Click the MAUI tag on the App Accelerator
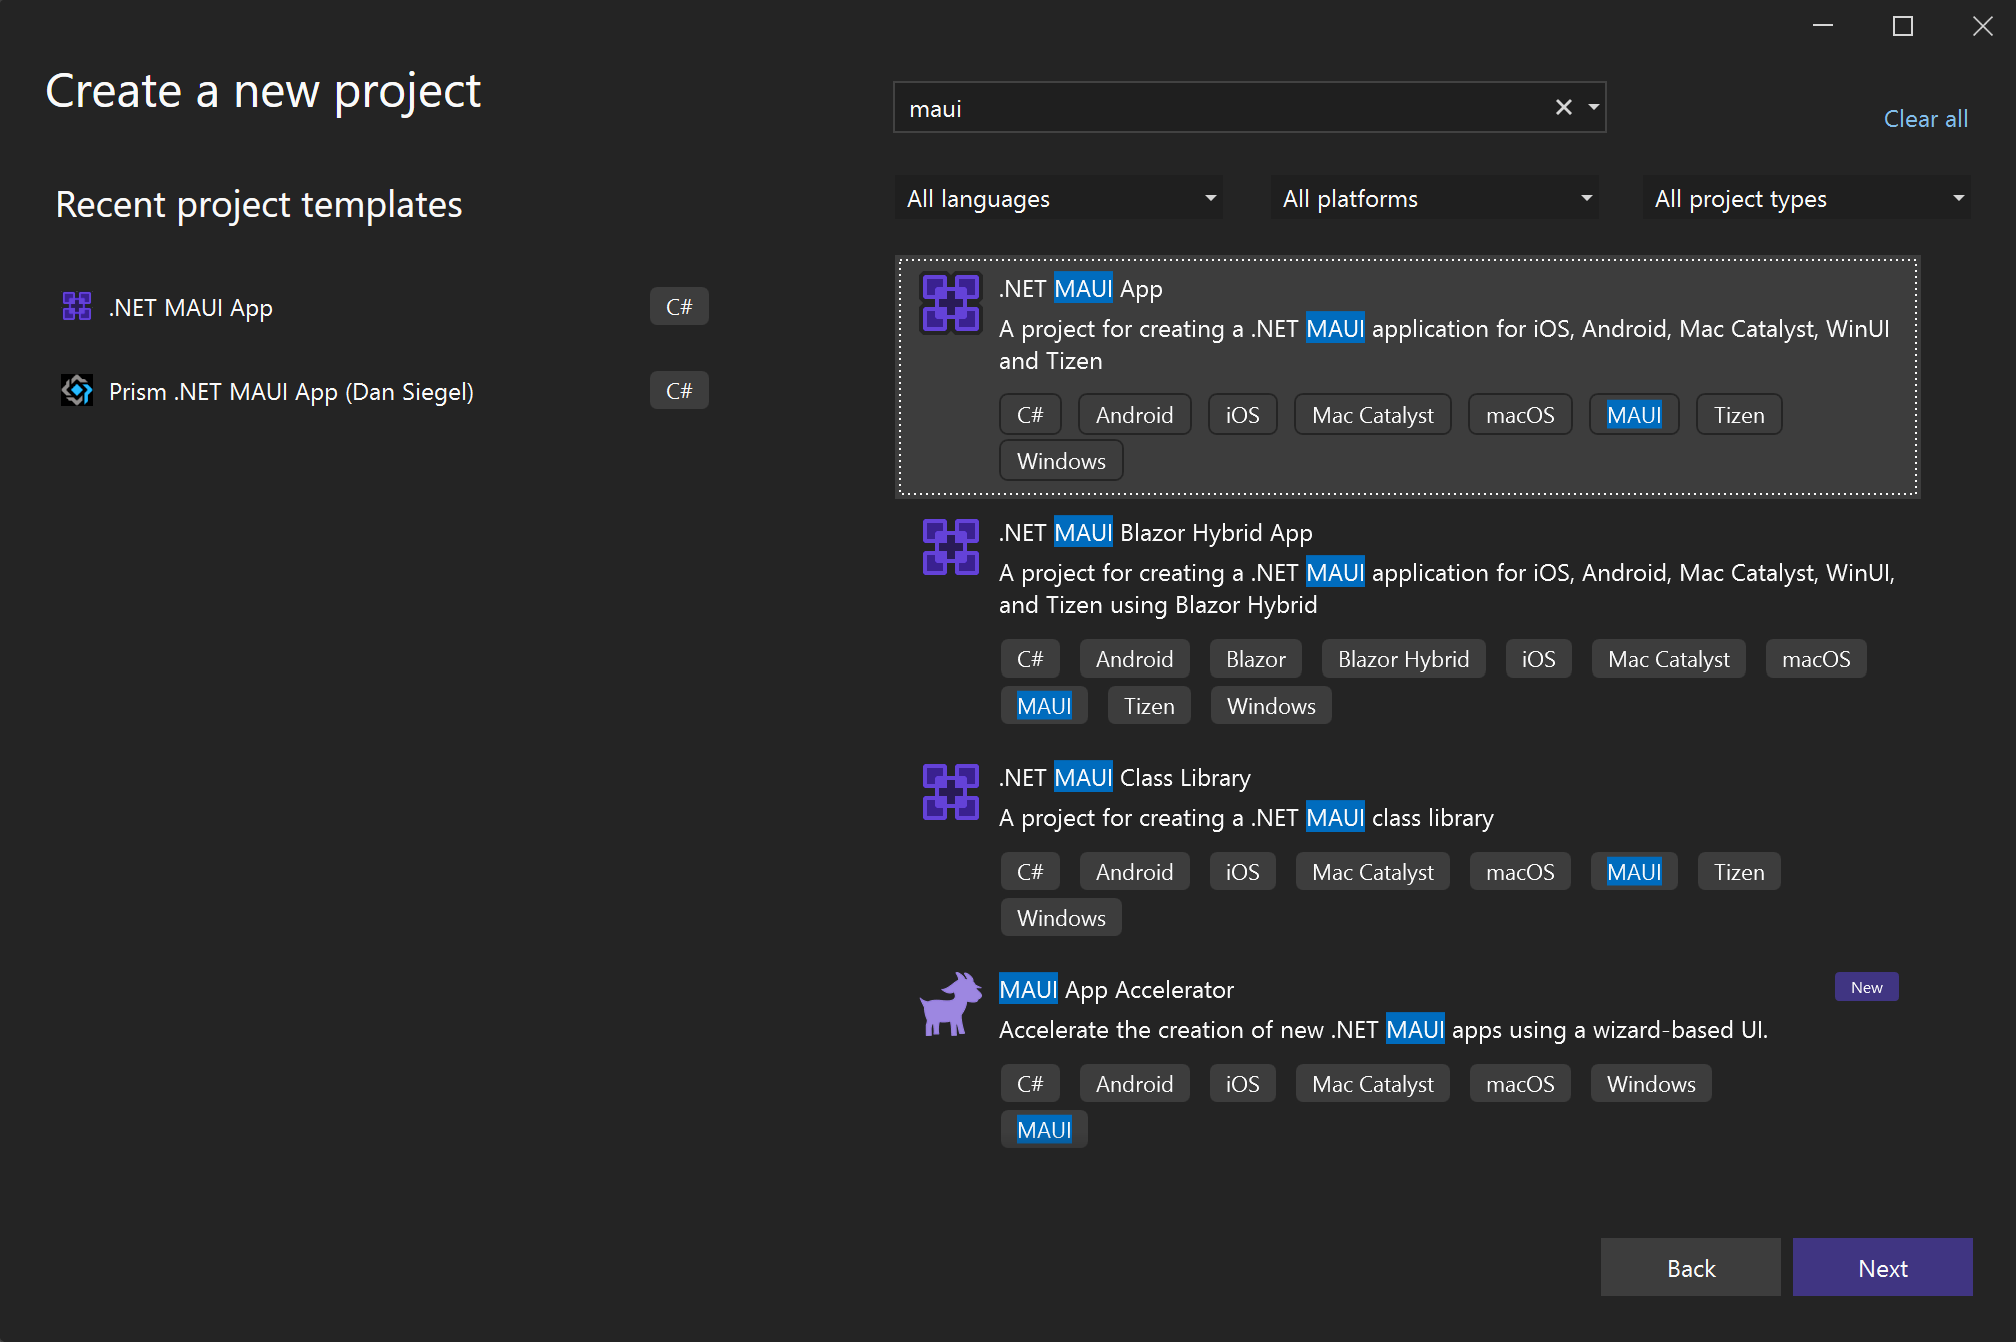Image resolution: width=2016 pixels, height=1342 pixels. (1043, 1128)
